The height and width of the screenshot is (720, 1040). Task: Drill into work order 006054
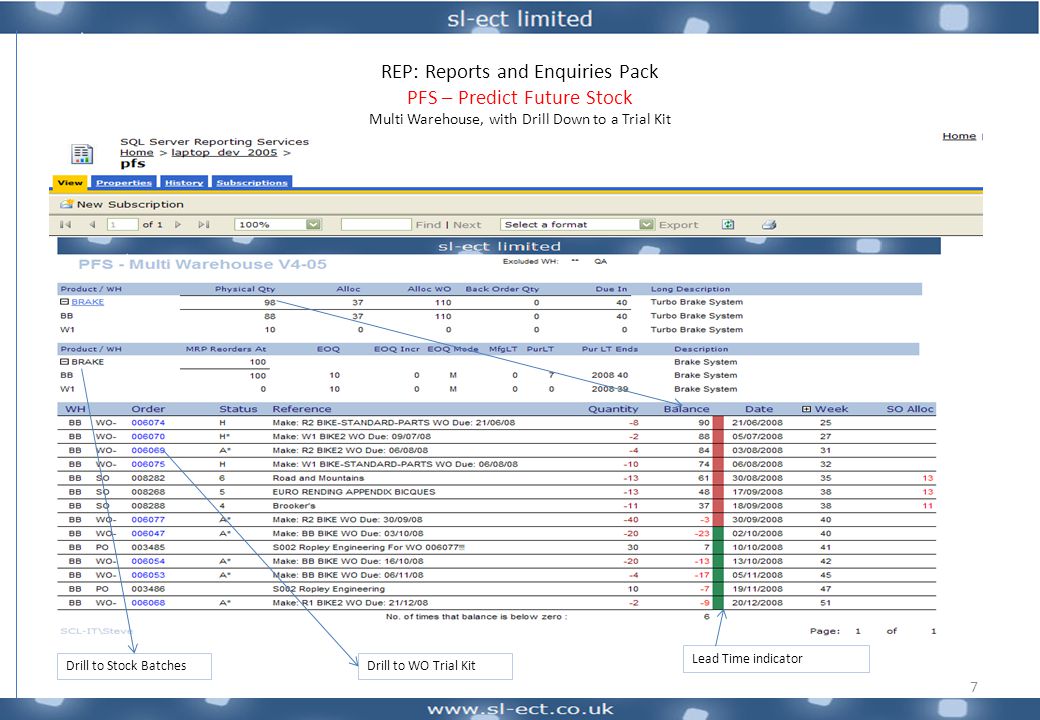[x=148, y=561]
